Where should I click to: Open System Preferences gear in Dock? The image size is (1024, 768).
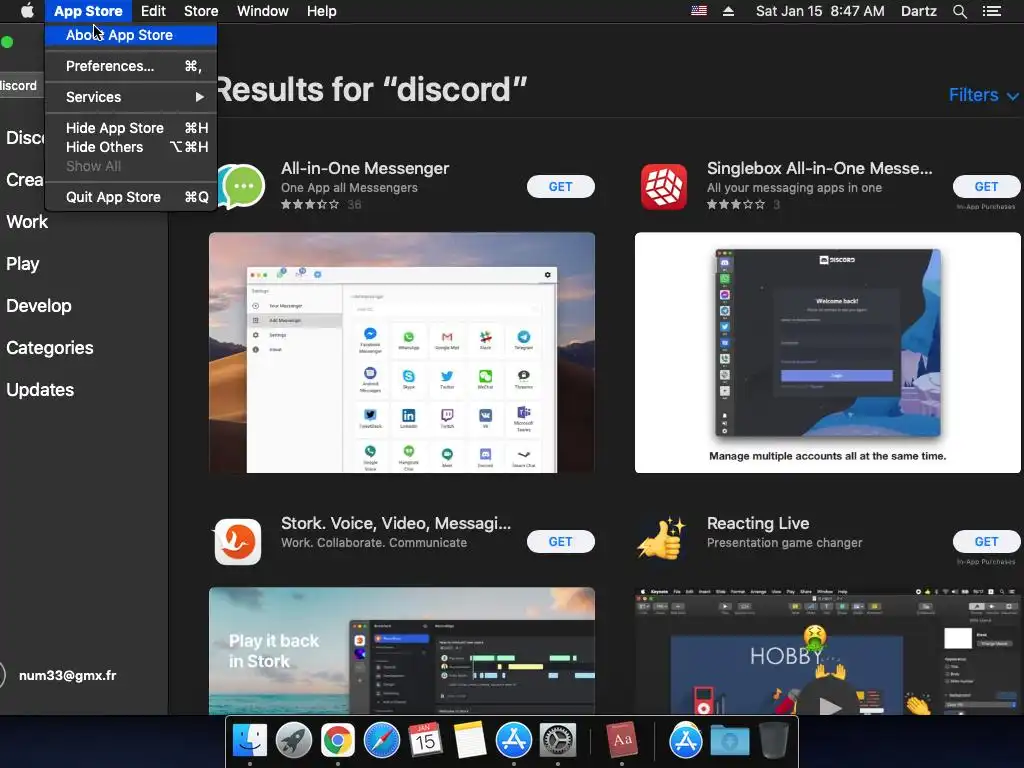point(558,741)
